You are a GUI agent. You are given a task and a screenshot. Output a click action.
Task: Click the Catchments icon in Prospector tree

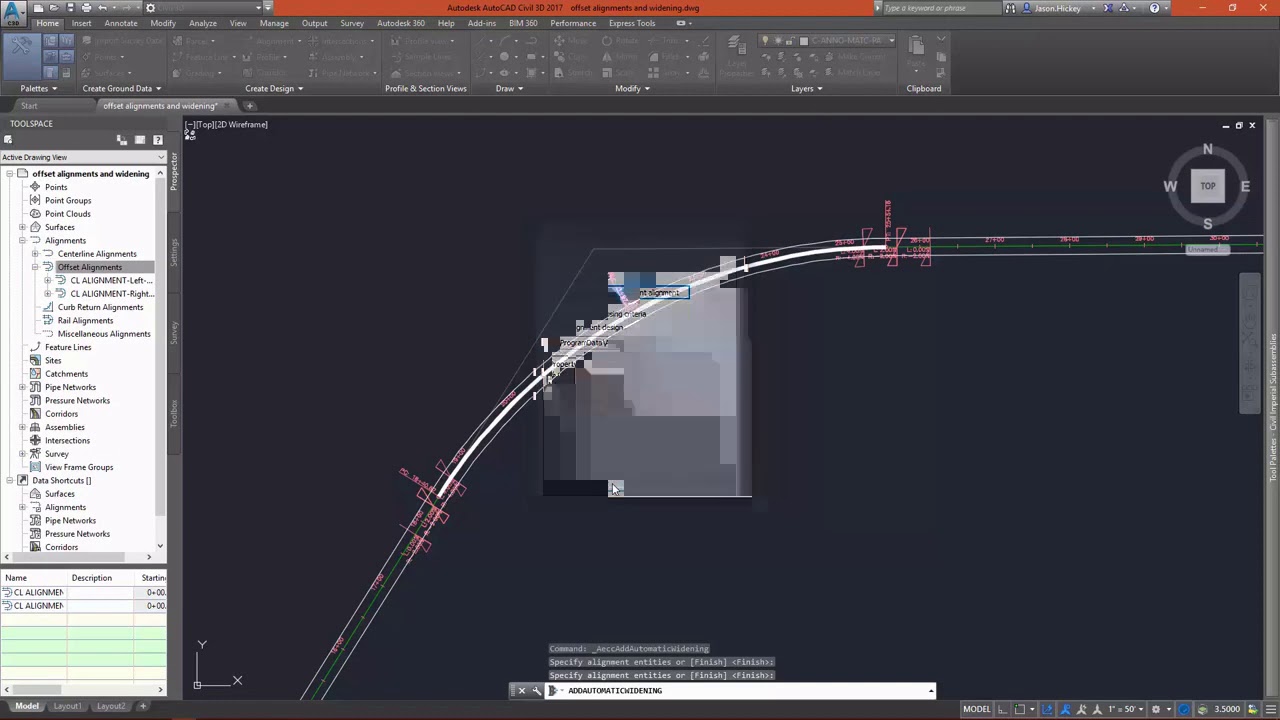coord(35,374)
